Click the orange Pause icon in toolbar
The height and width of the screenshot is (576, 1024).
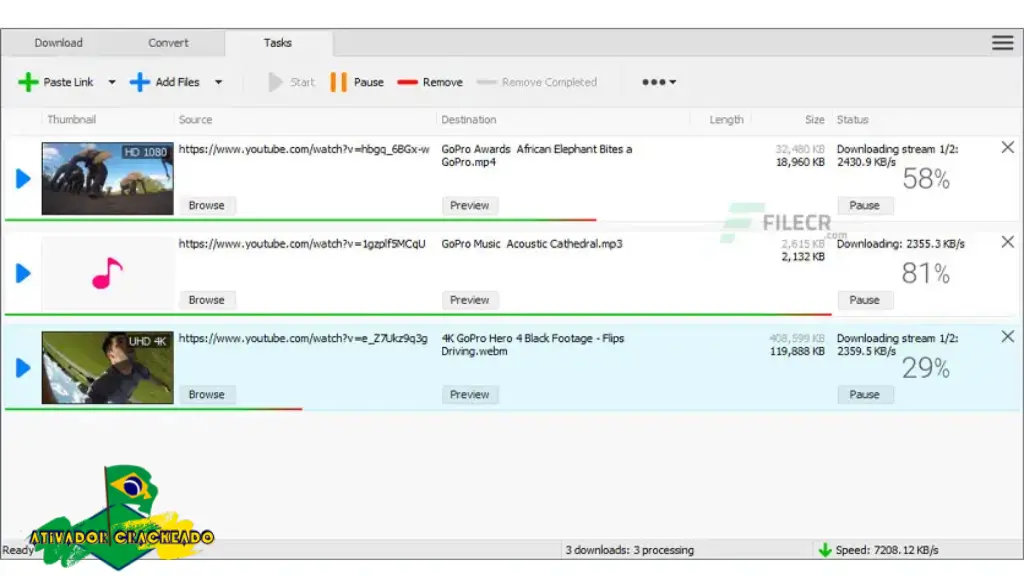338,82
